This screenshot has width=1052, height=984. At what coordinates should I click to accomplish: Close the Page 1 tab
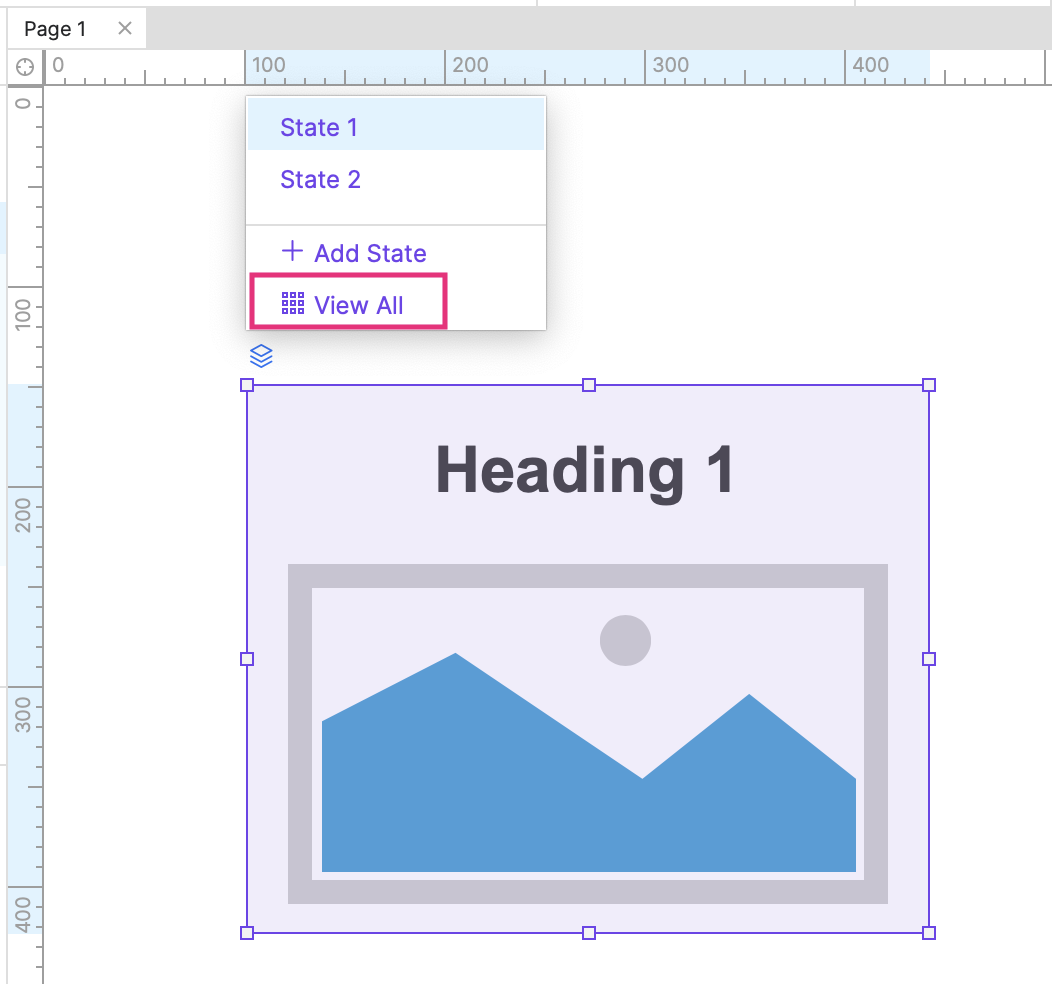(x=125, y=28)
